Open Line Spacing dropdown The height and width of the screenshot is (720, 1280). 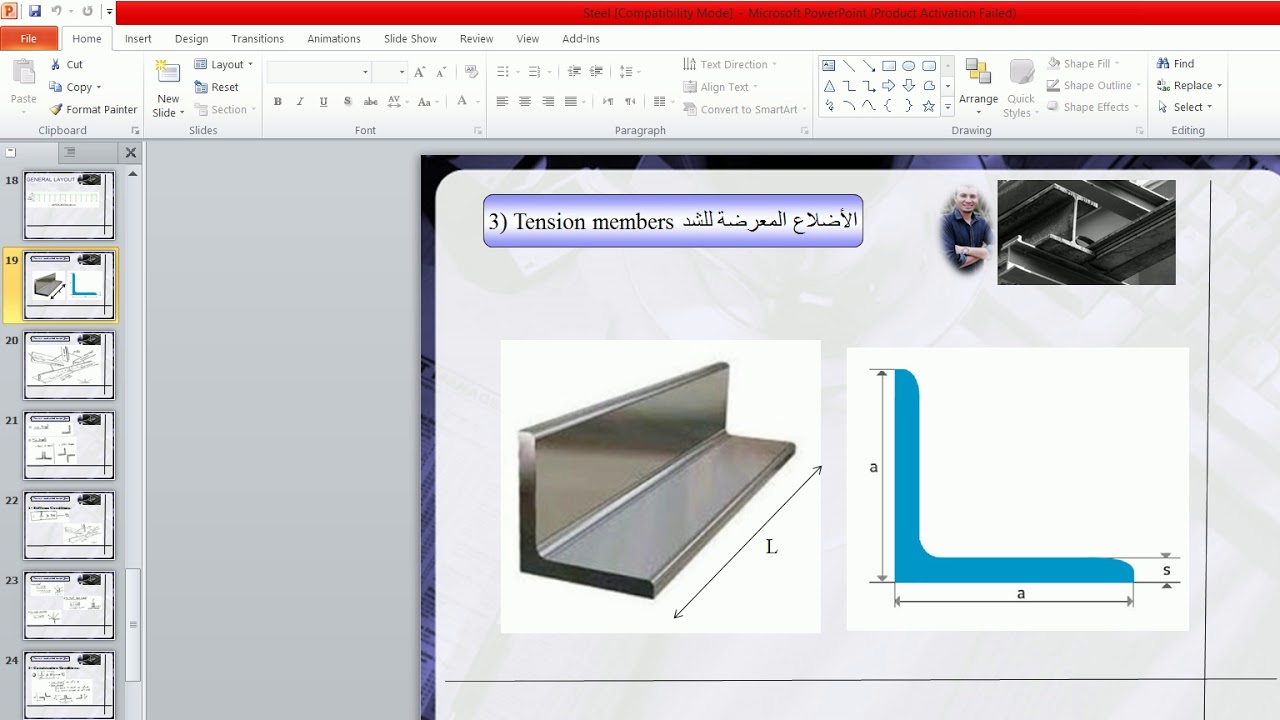coord(629,72)
